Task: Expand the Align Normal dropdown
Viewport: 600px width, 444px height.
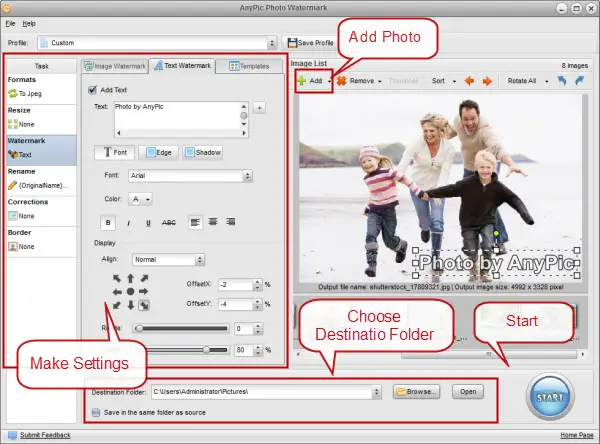Action: pos(168,260)
